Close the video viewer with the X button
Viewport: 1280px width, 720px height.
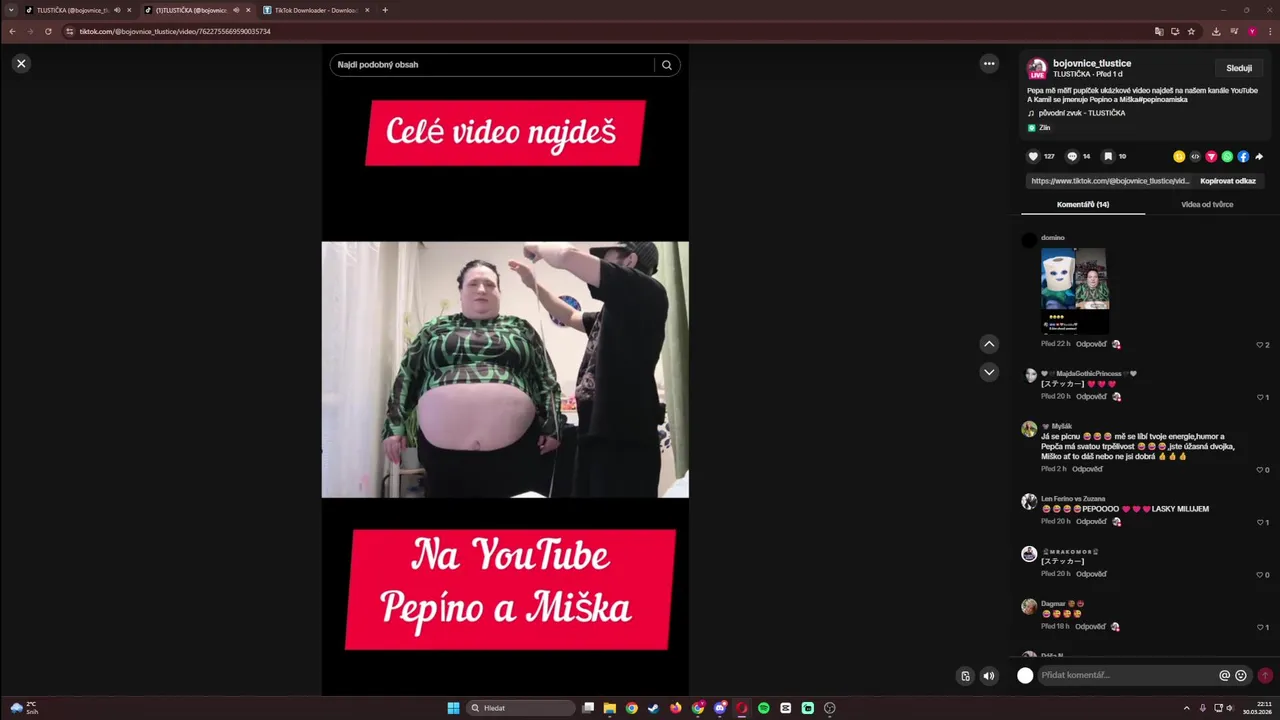tap(21, 63)
